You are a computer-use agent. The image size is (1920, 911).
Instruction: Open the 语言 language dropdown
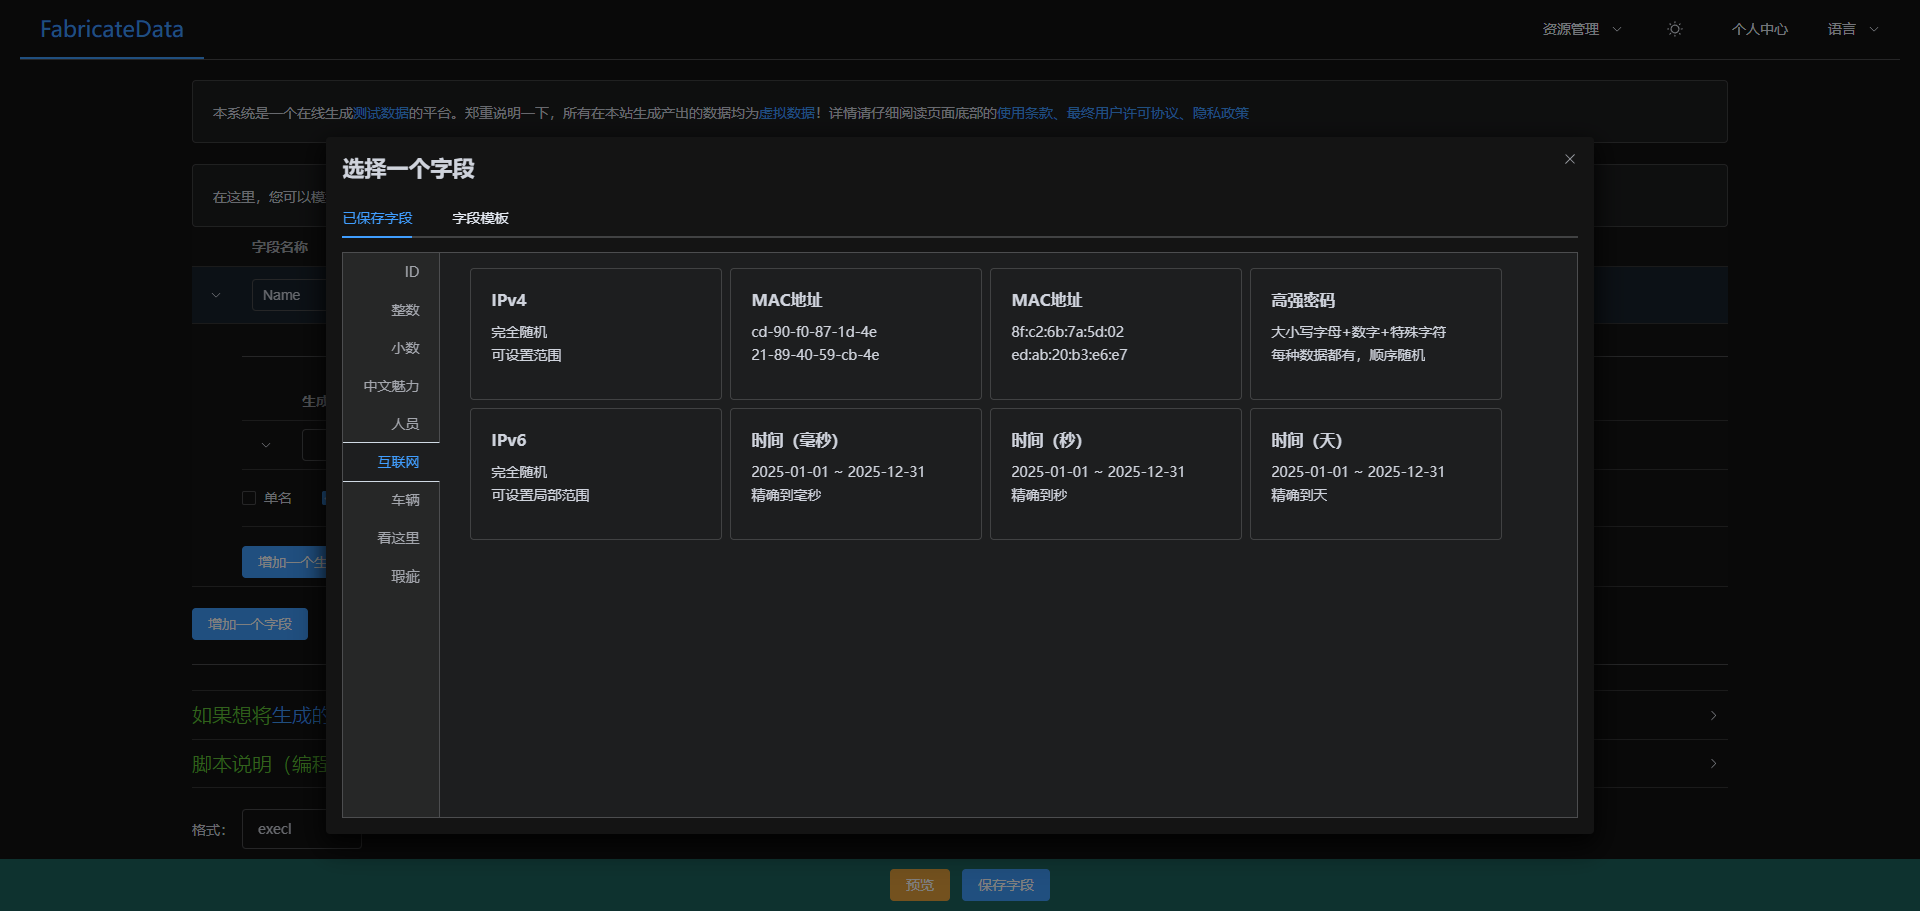[x=1853, y=29]
